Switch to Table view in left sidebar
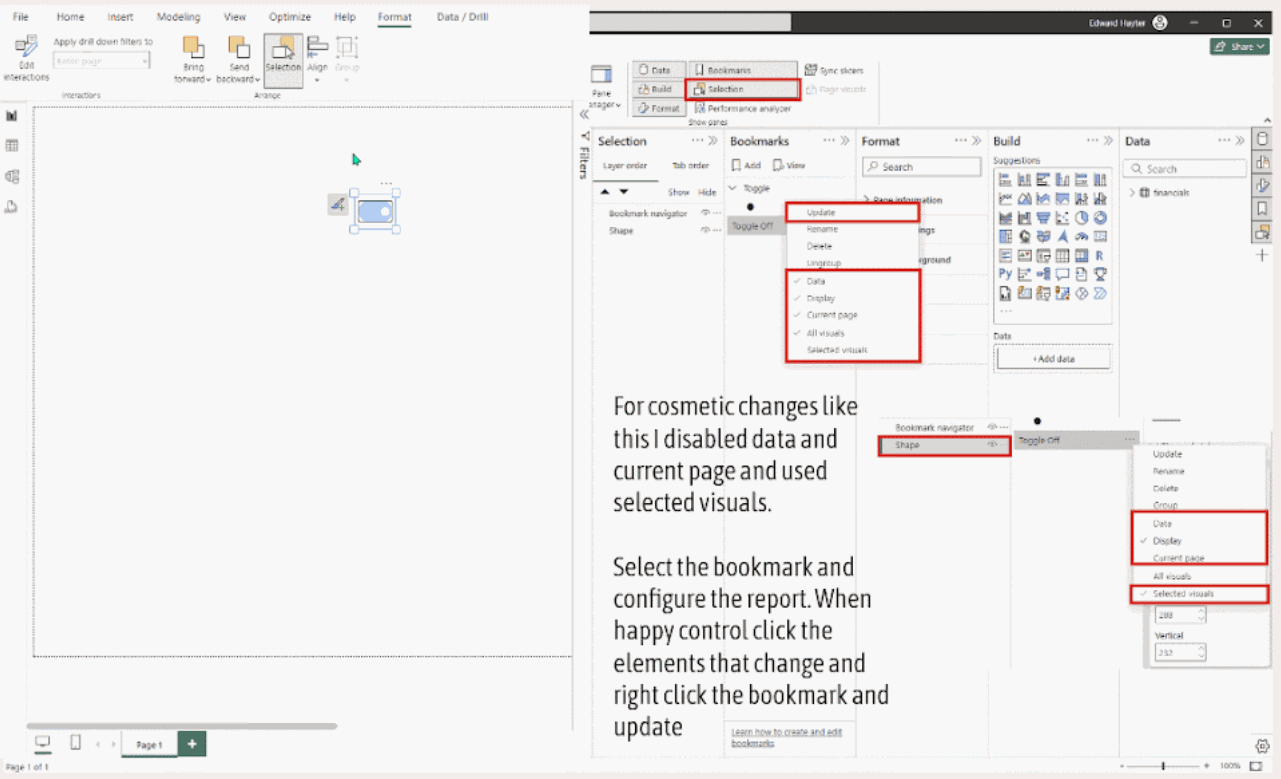The height and width of the screenshot is (779, 1281). [12, 146]
